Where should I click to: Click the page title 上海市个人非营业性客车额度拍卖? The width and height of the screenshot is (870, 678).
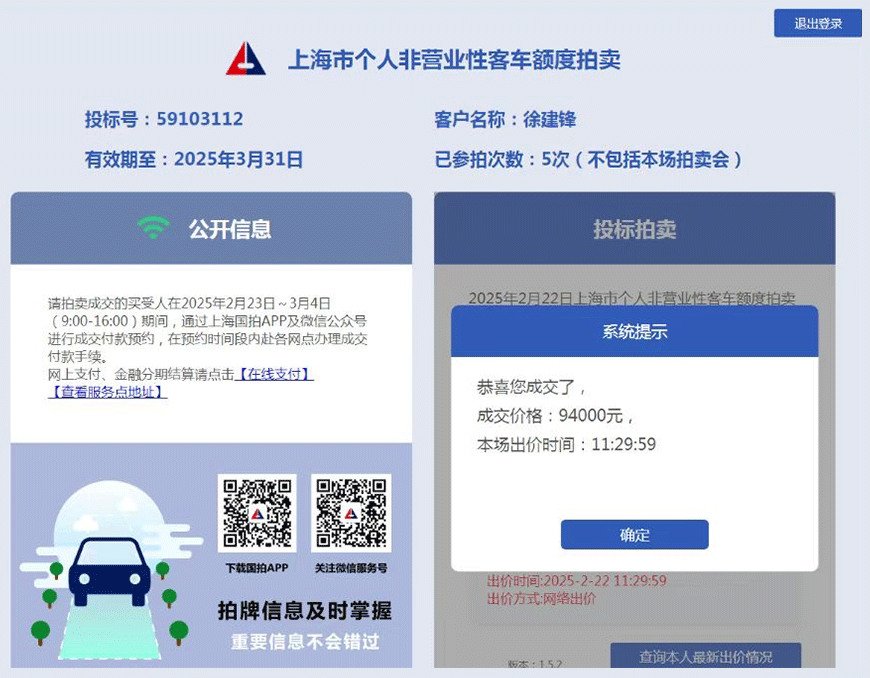tap(454, 59)
